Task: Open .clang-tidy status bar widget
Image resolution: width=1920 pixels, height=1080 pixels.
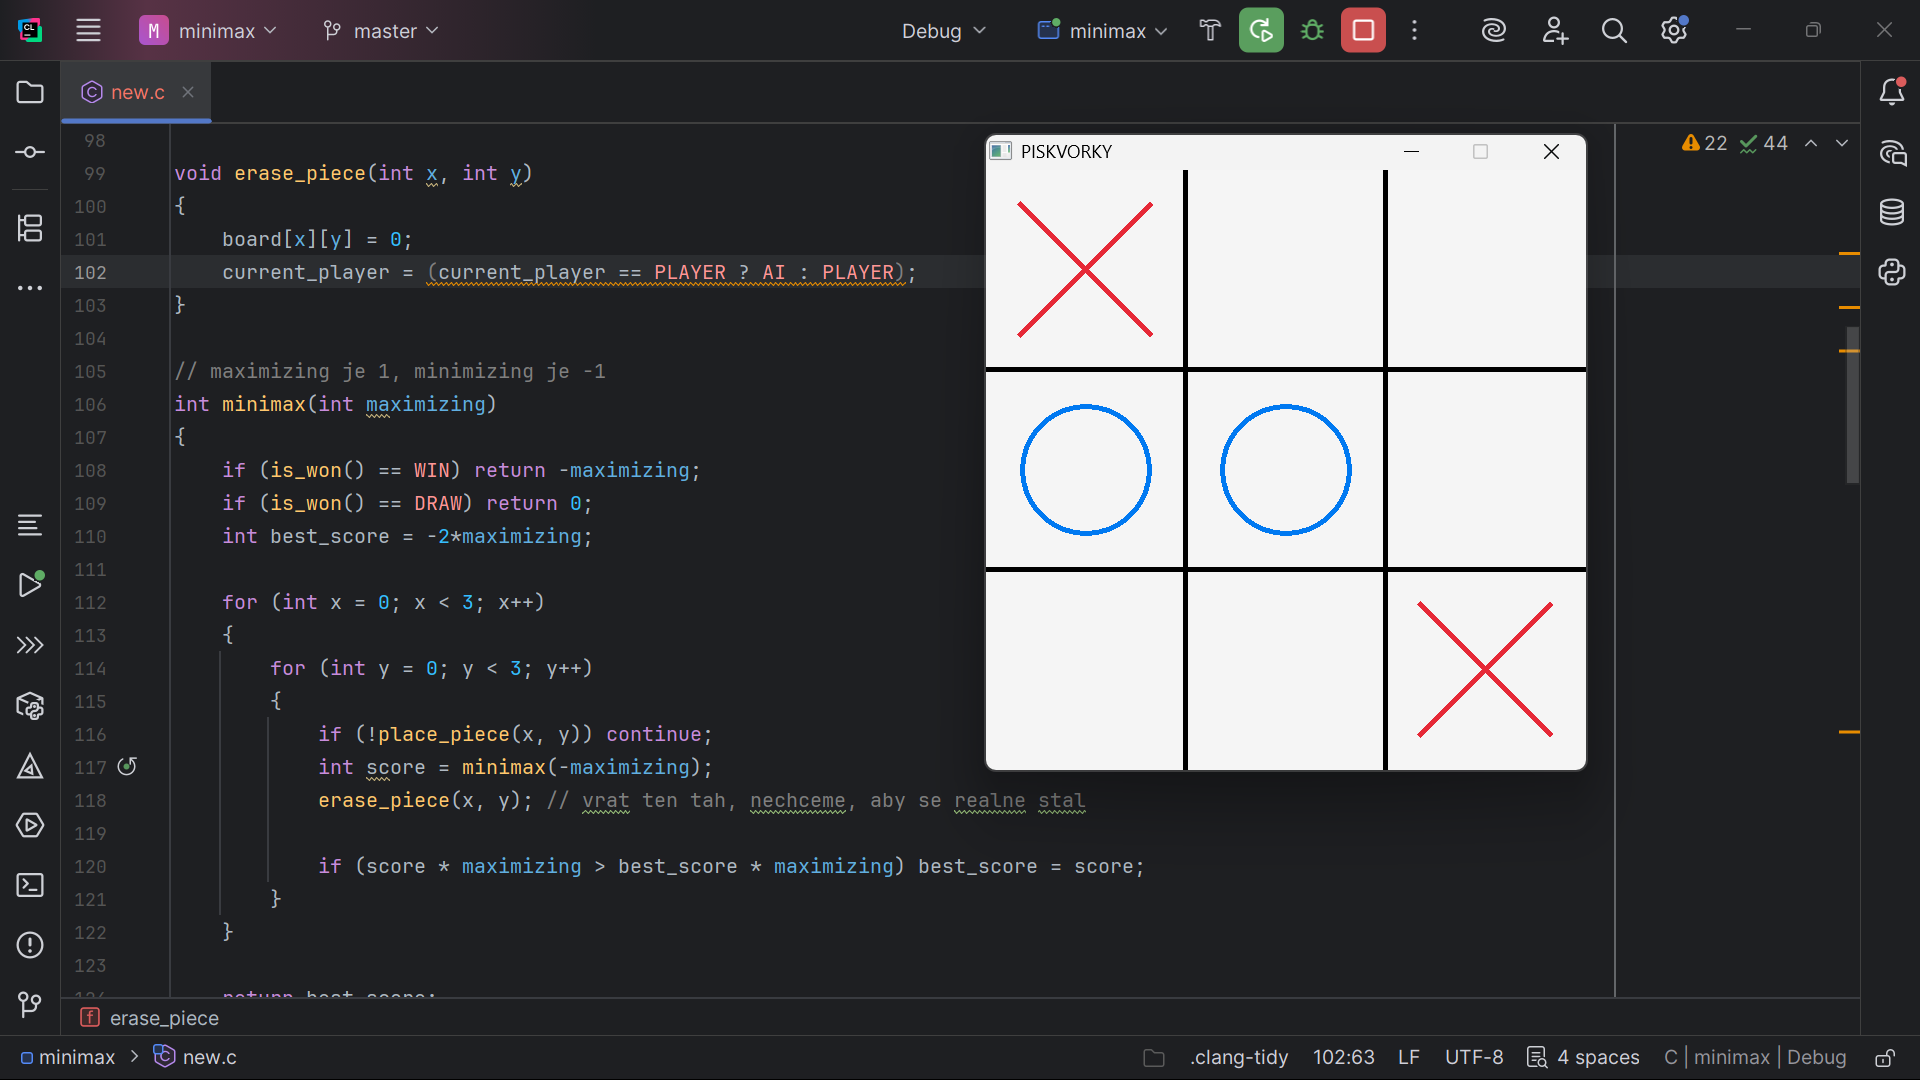Action: pos(1238,1057)
